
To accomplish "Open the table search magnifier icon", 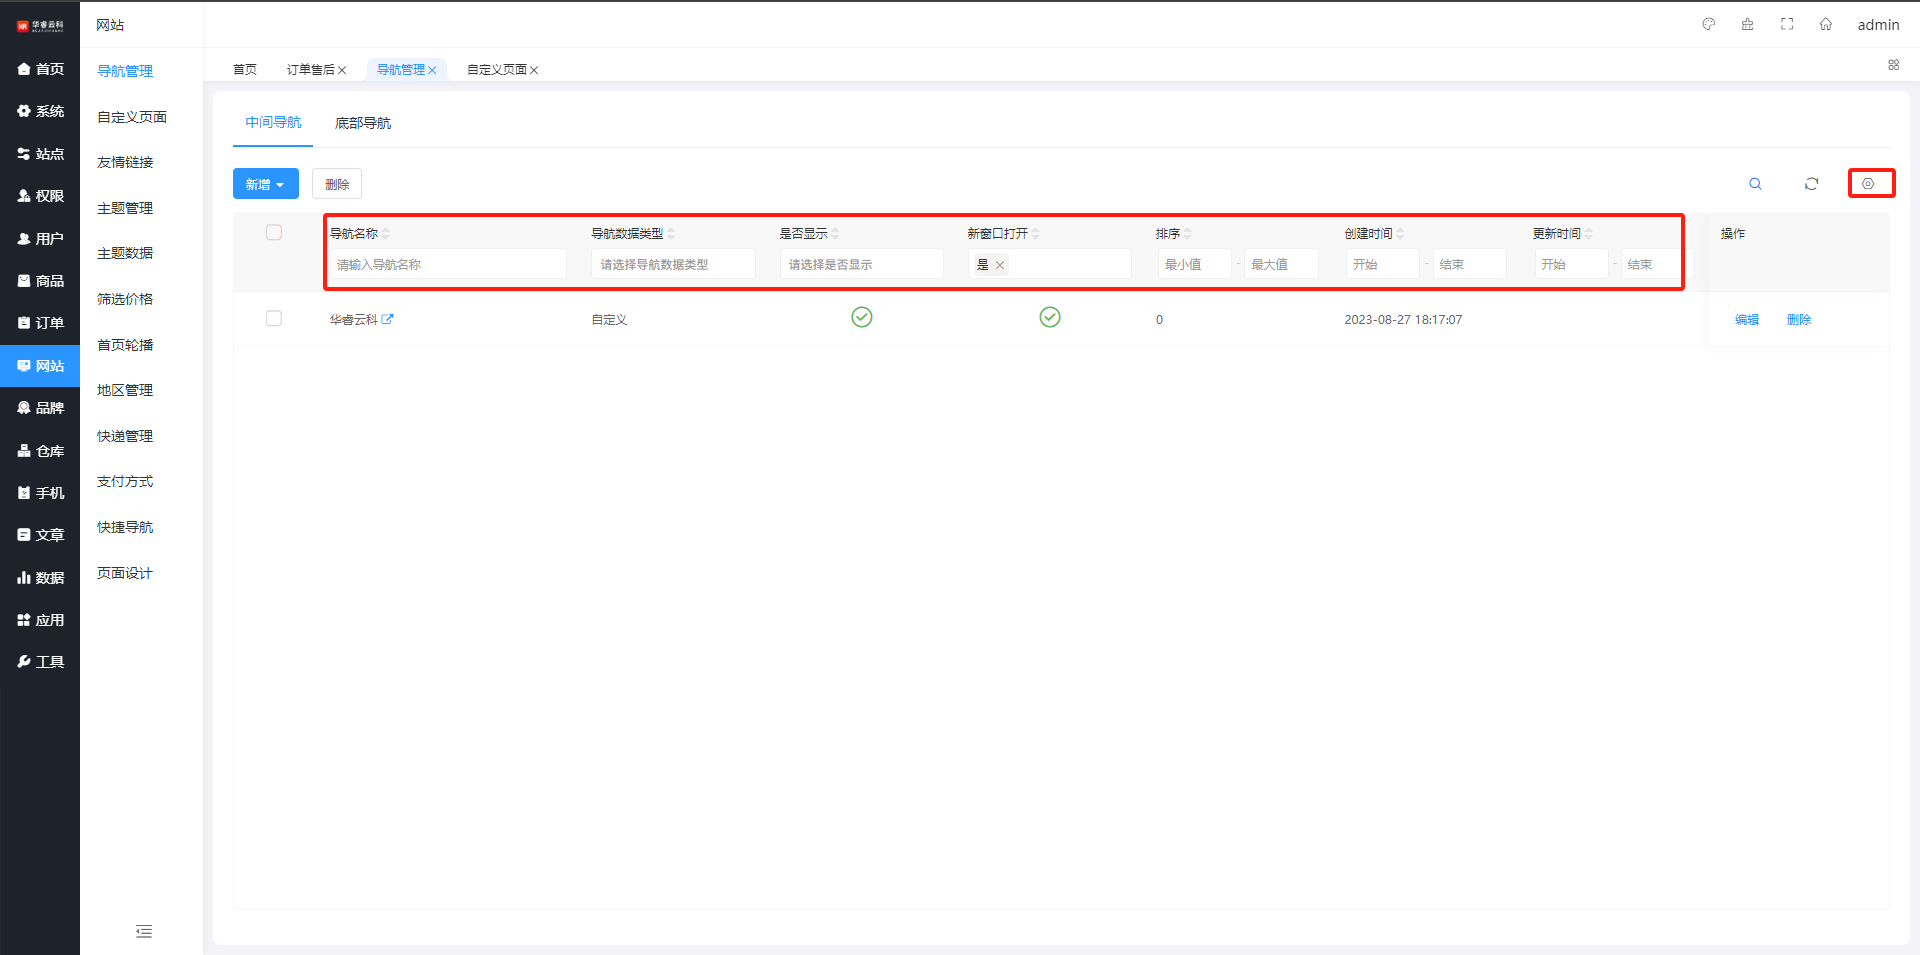I will [1754, 184].
